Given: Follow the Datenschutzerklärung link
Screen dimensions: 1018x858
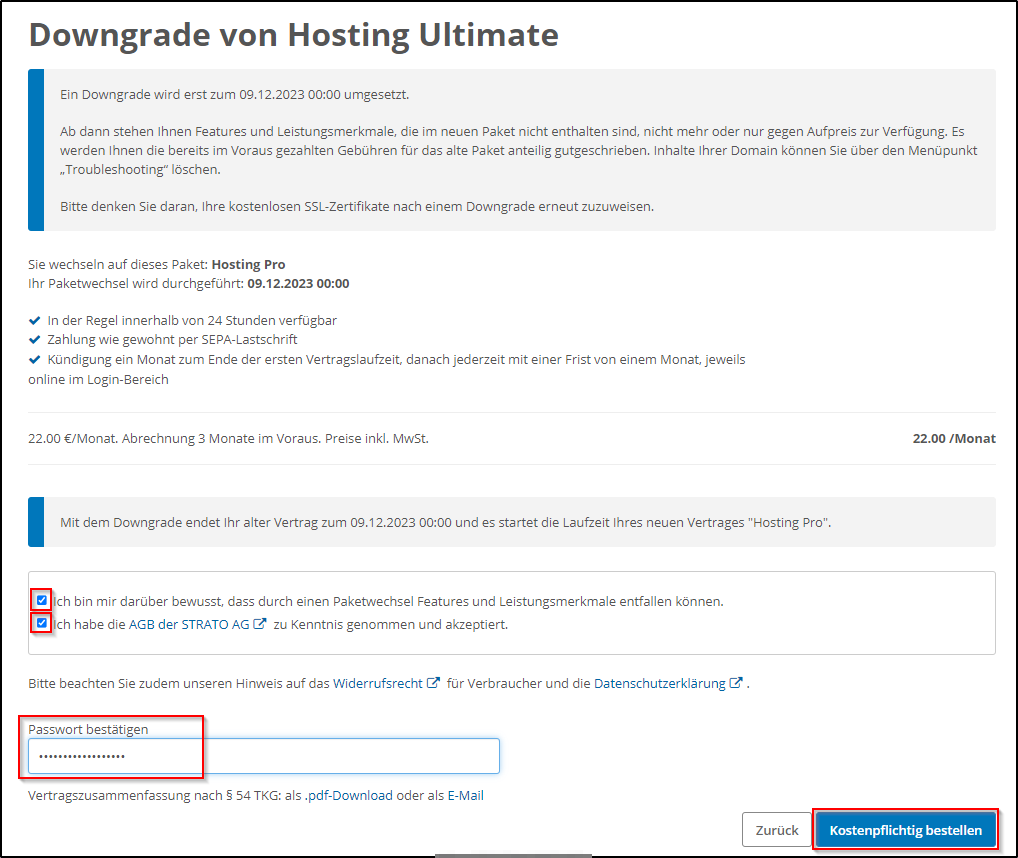Looking at the screenshot, I should coord(659,684).
